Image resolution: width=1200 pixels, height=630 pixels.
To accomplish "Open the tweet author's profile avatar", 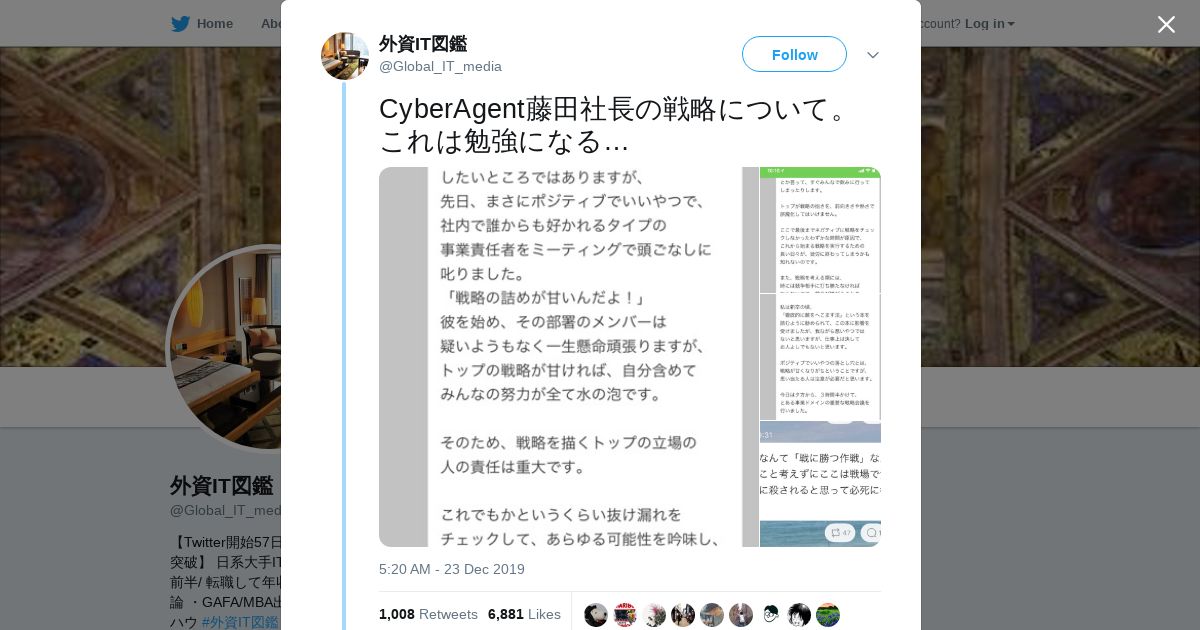I will [x=345, y=56].
